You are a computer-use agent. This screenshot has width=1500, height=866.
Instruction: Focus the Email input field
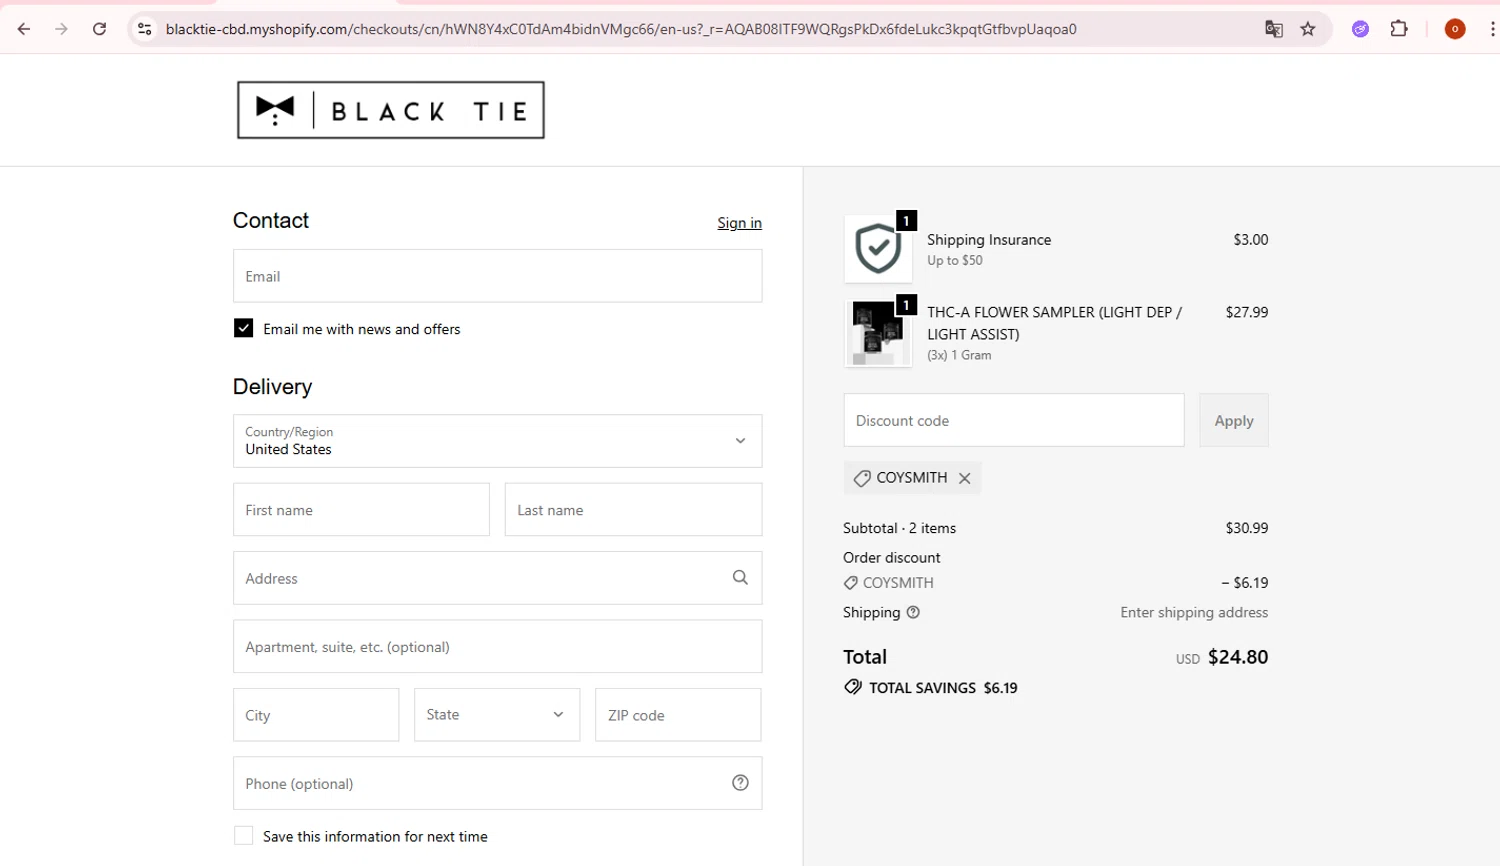pos(497,276)
